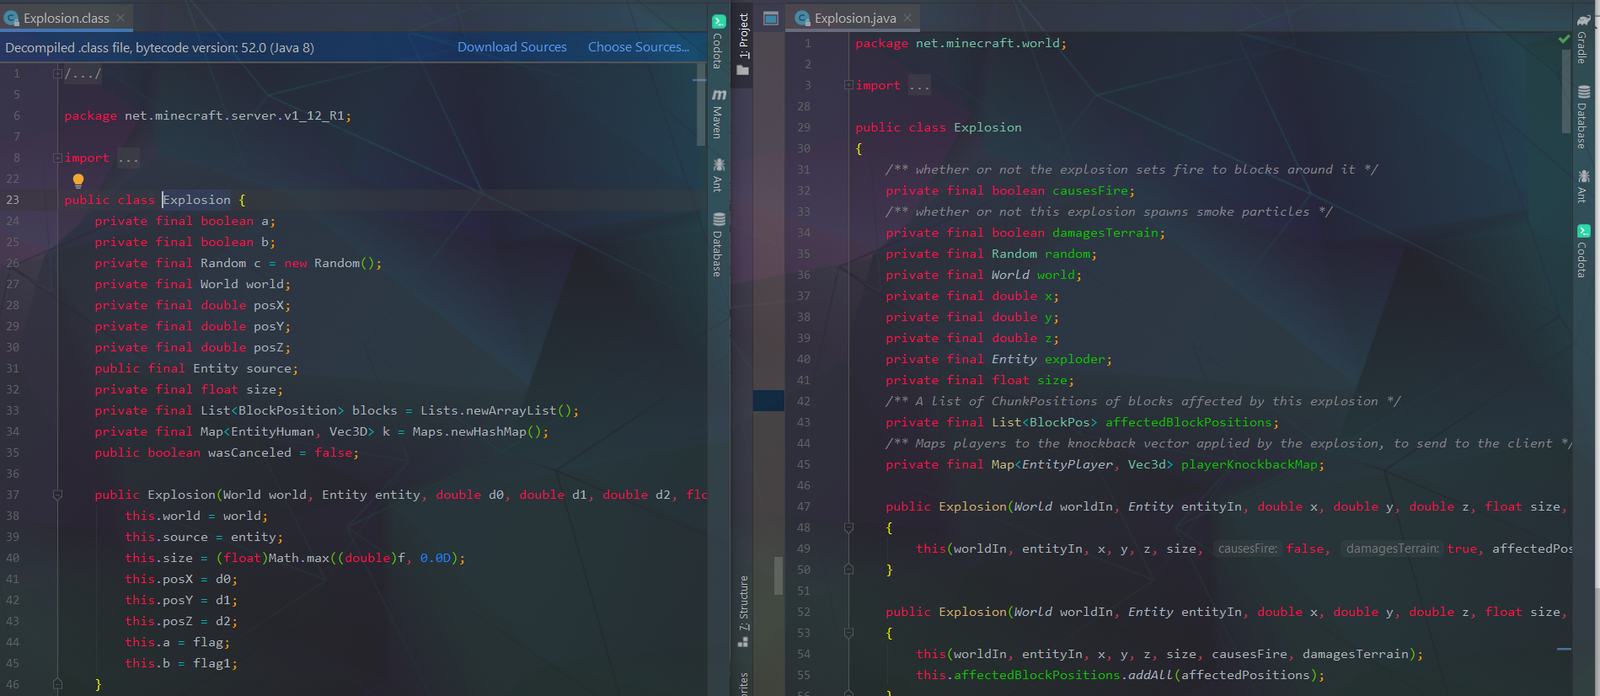This screenshot has height=696, width=1600.
Task: Open the Database panel on the right edge
Action: [x=1583, y=117]
